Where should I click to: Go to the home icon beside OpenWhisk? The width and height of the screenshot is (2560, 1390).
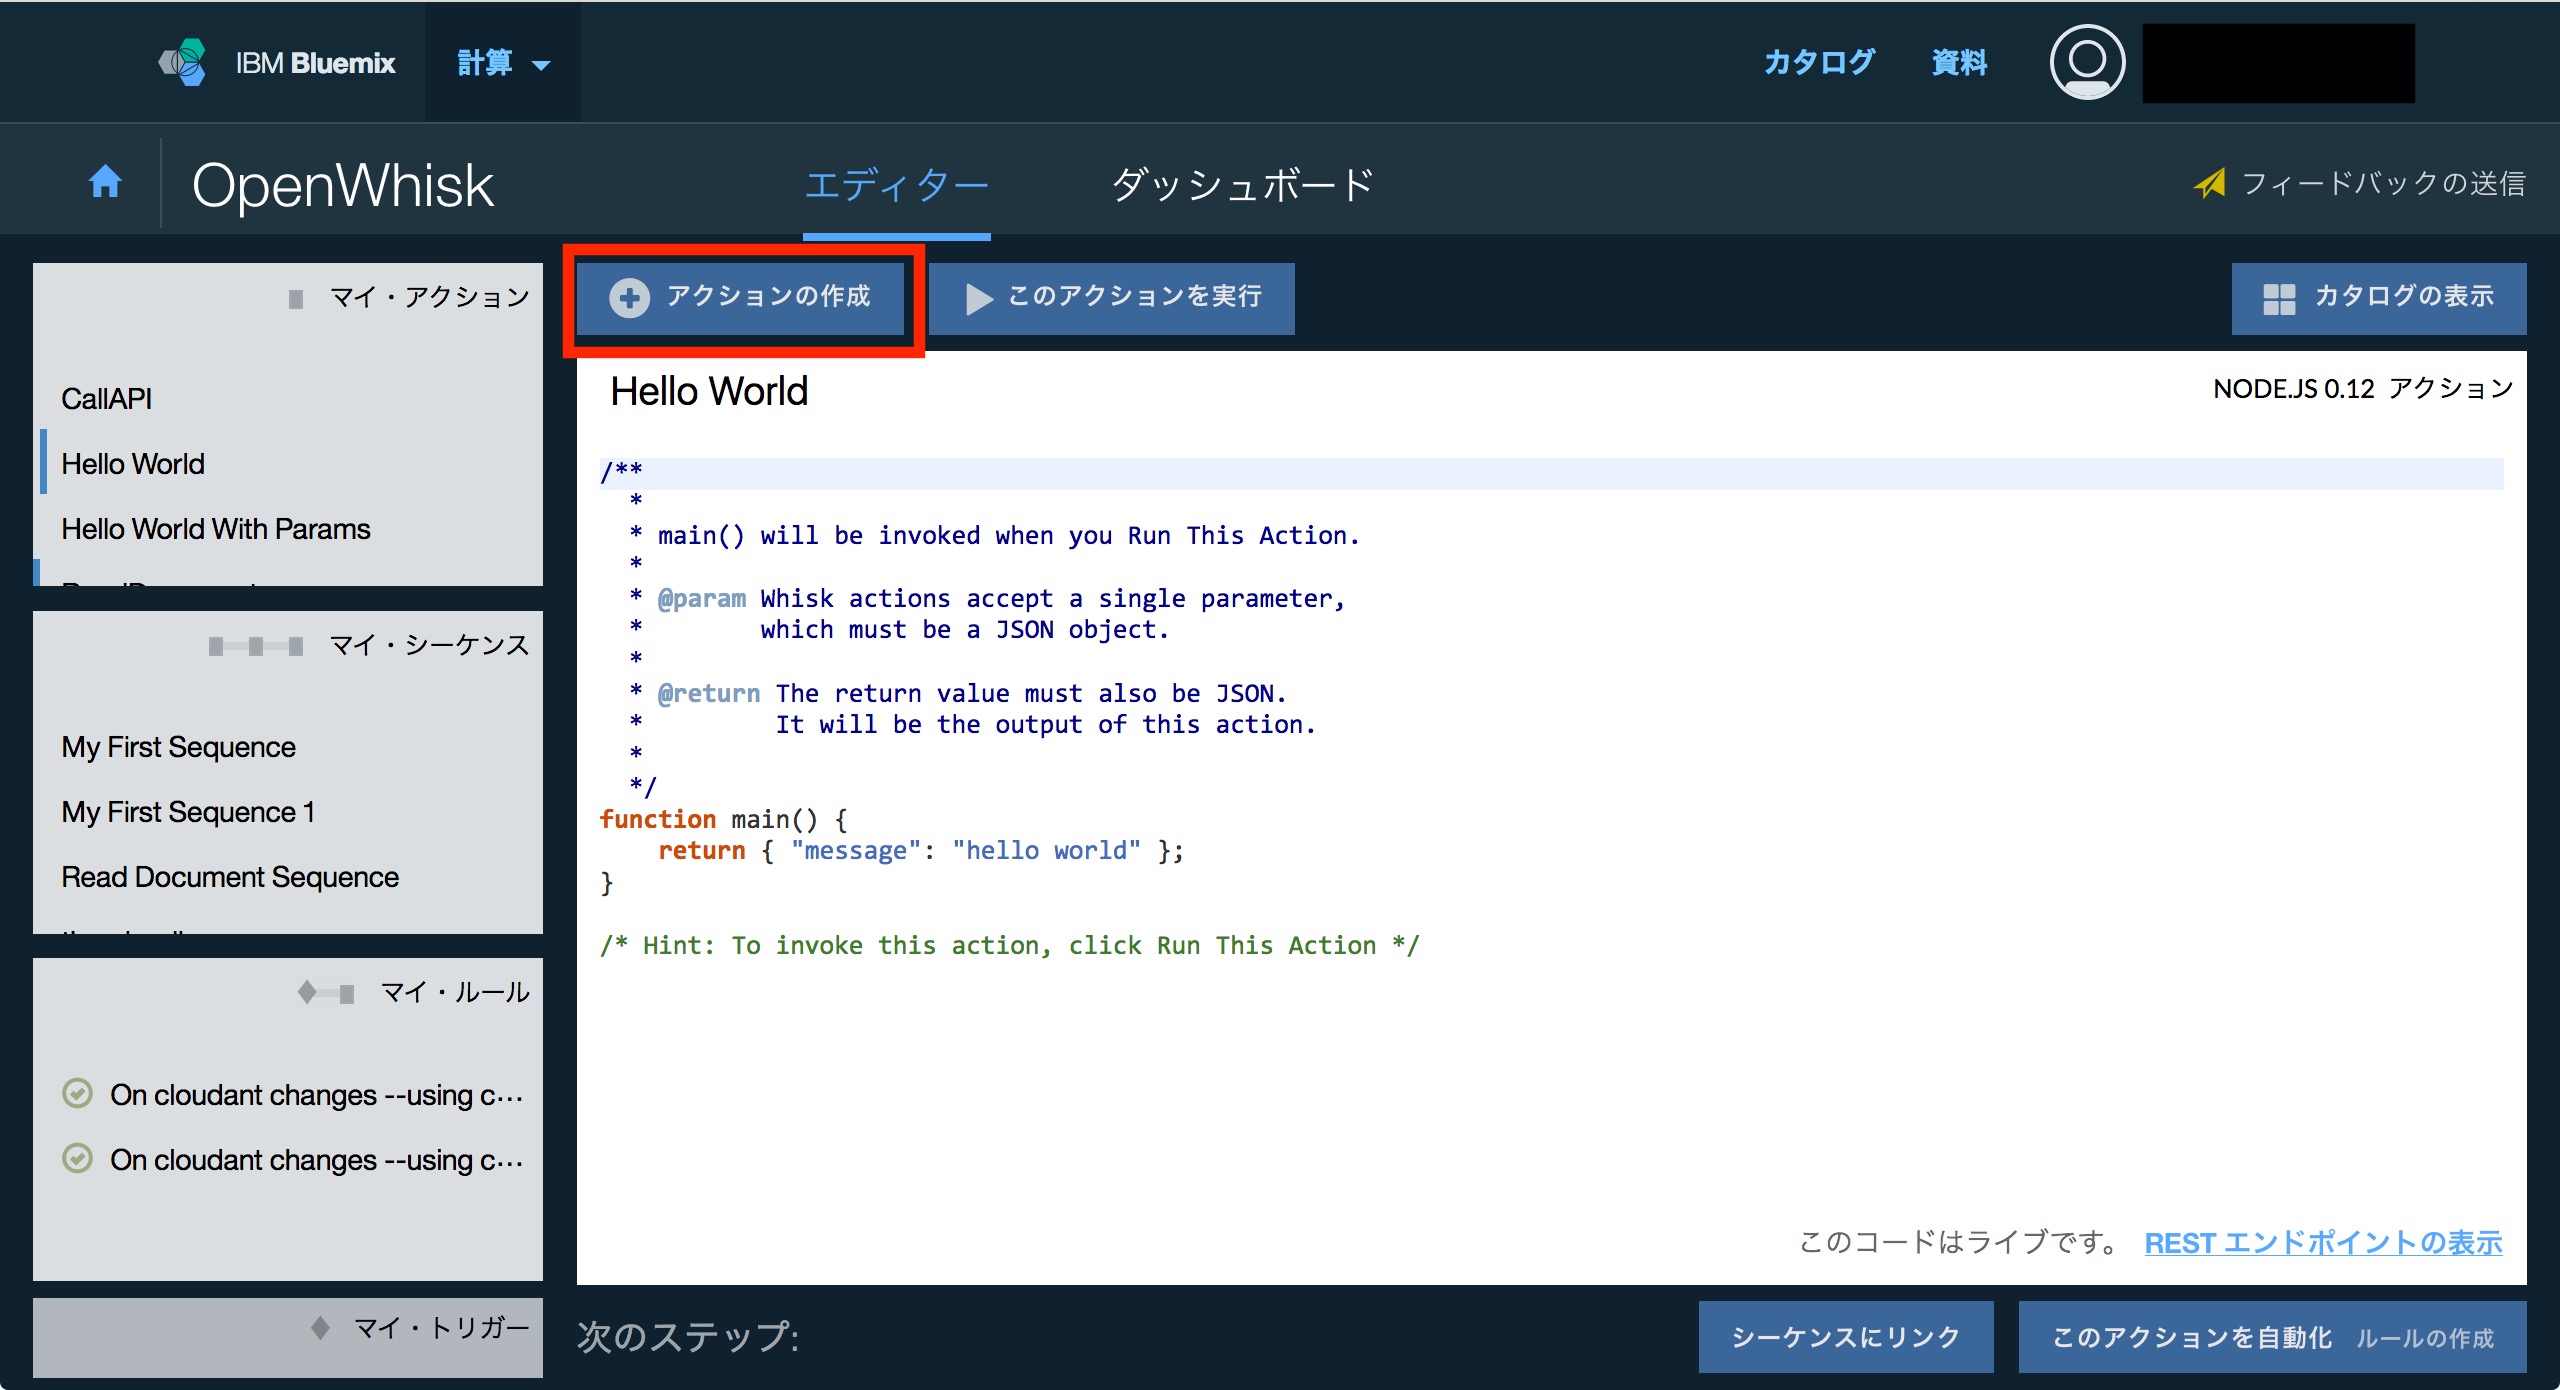(x=105, y=182)
